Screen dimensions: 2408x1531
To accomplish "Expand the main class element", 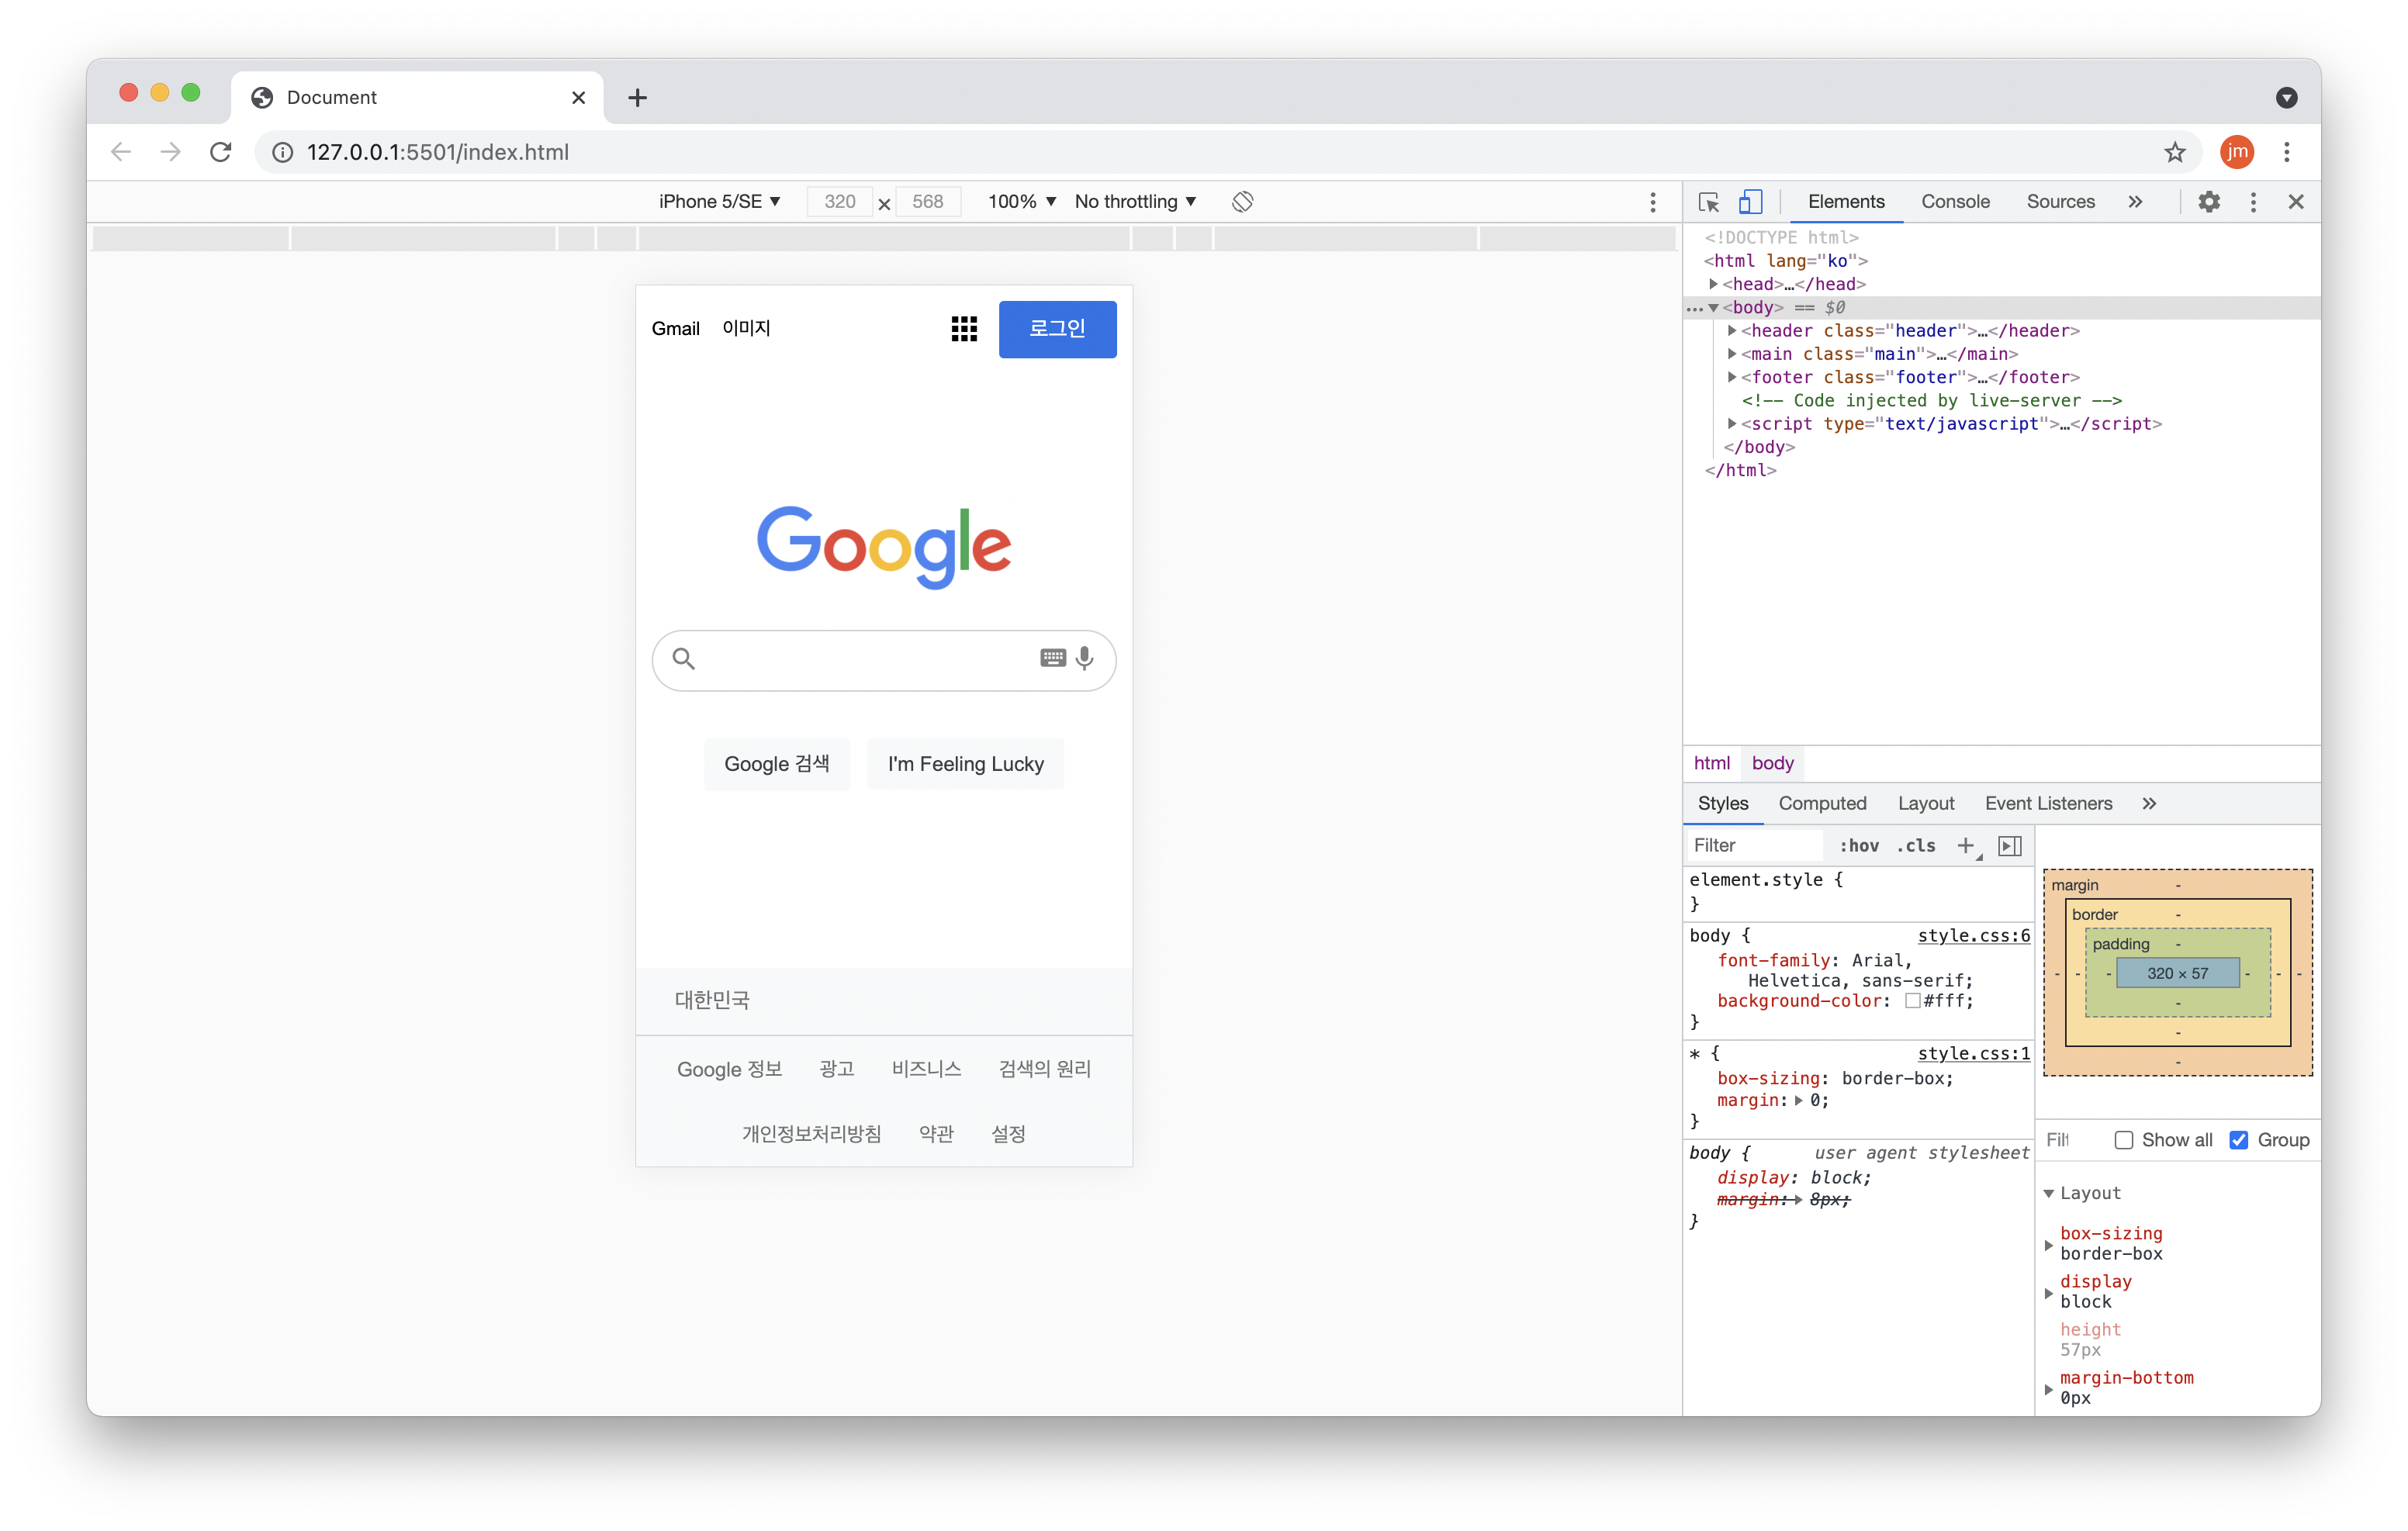I will (x=1732, y=354).
